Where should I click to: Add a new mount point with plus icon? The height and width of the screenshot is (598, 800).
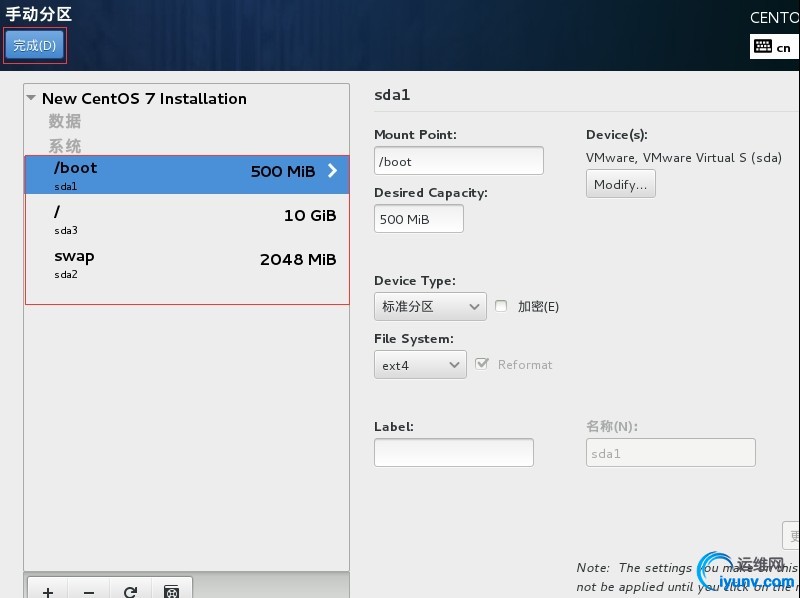click(47, 591)
